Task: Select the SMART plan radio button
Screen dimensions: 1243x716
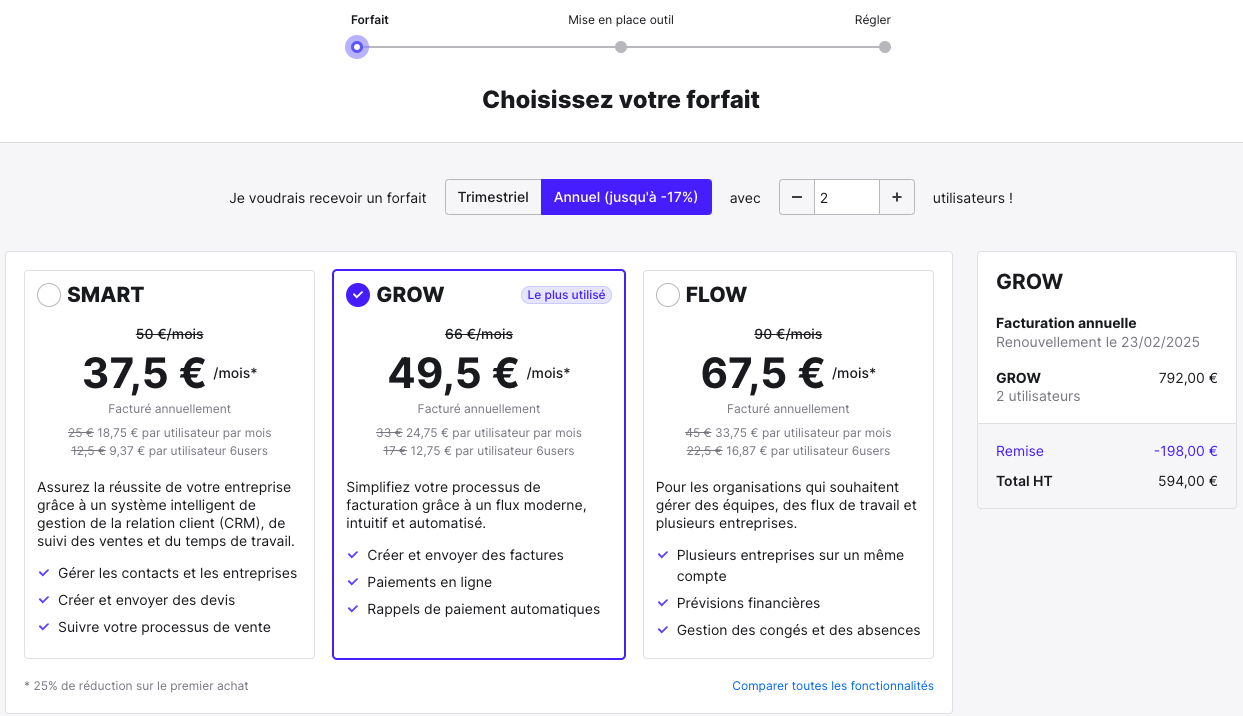Action: [49, 295]
